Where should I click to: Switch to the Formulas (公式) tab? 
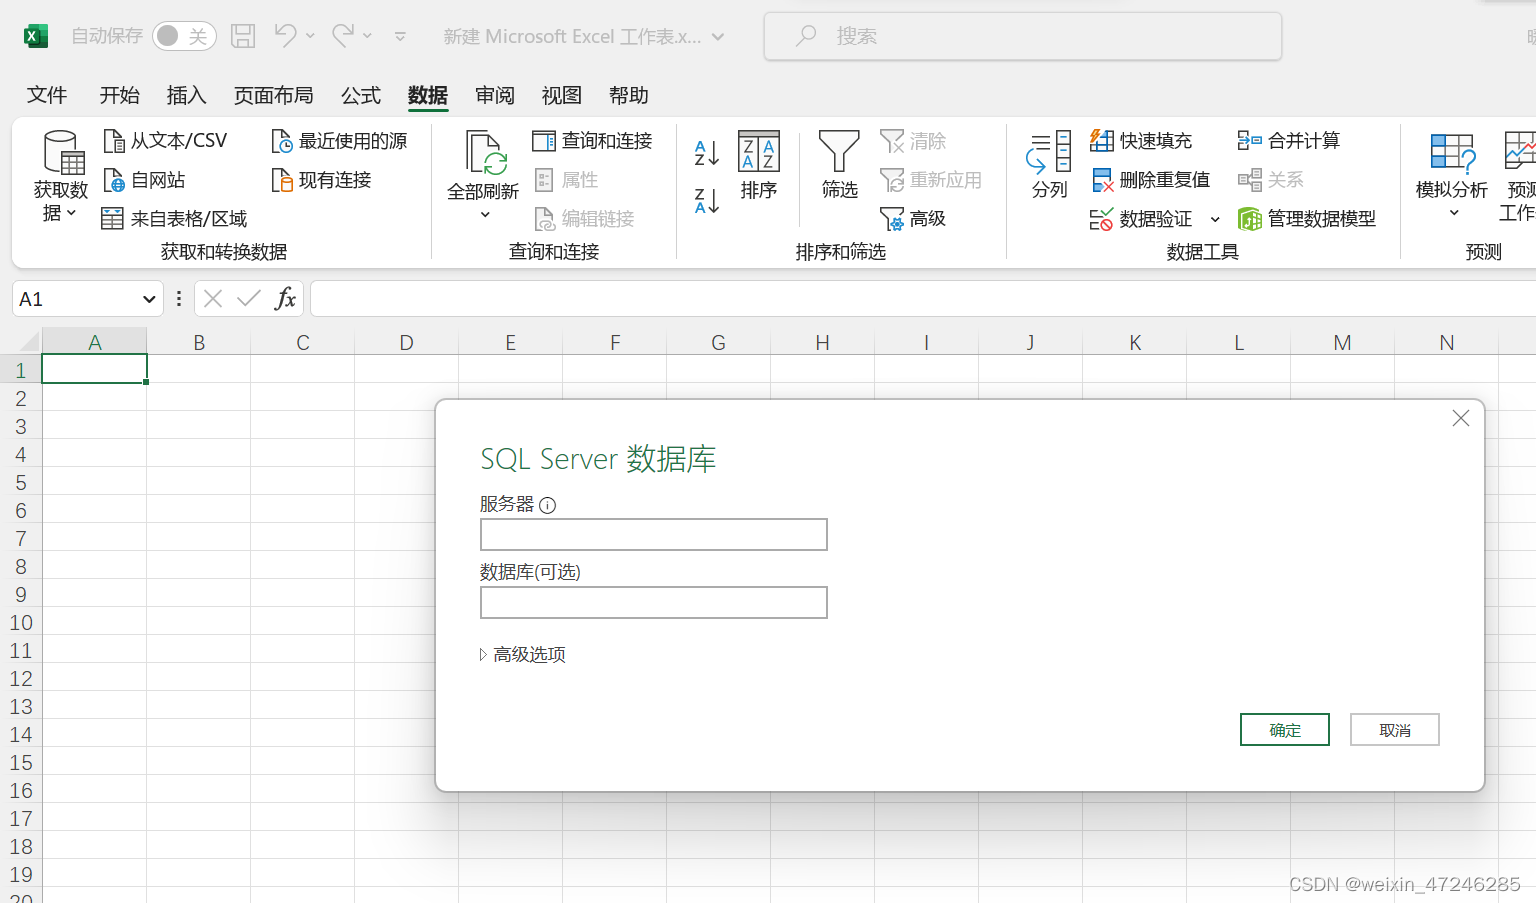(361, 95)
